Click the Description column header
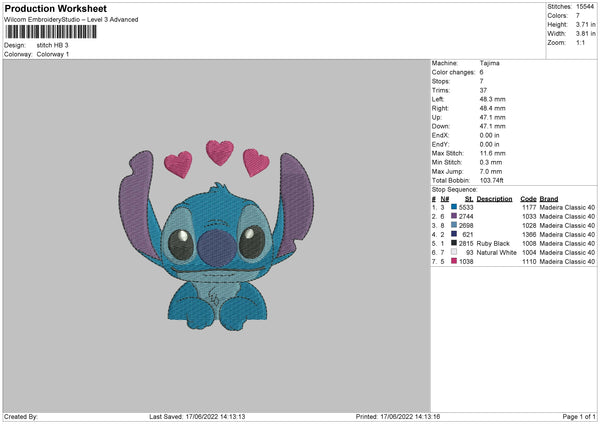This screenshot has height=424, width=600. 494,198
